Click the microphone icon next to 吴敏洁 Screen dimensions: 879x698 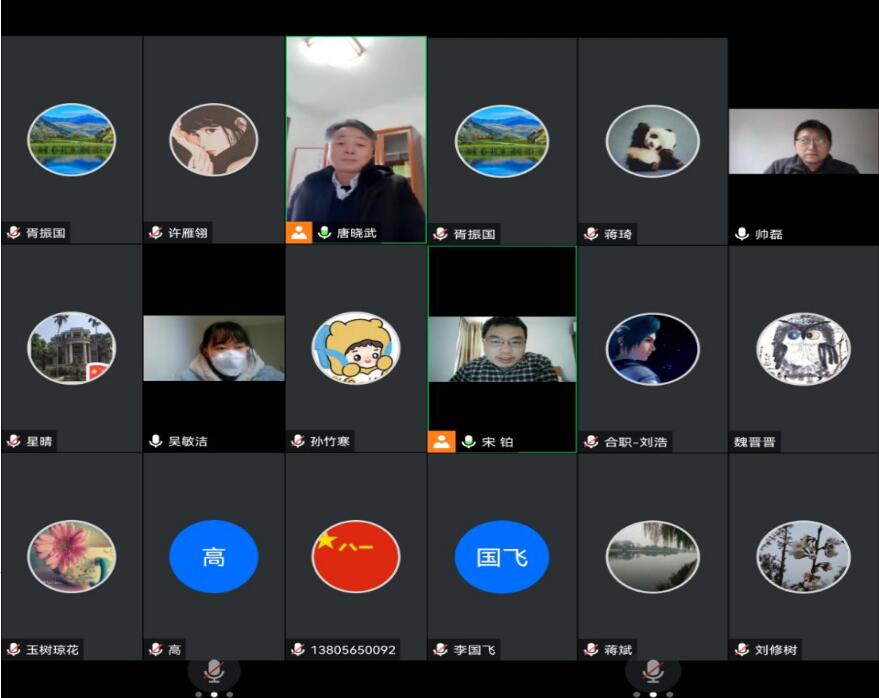[156, 441]
